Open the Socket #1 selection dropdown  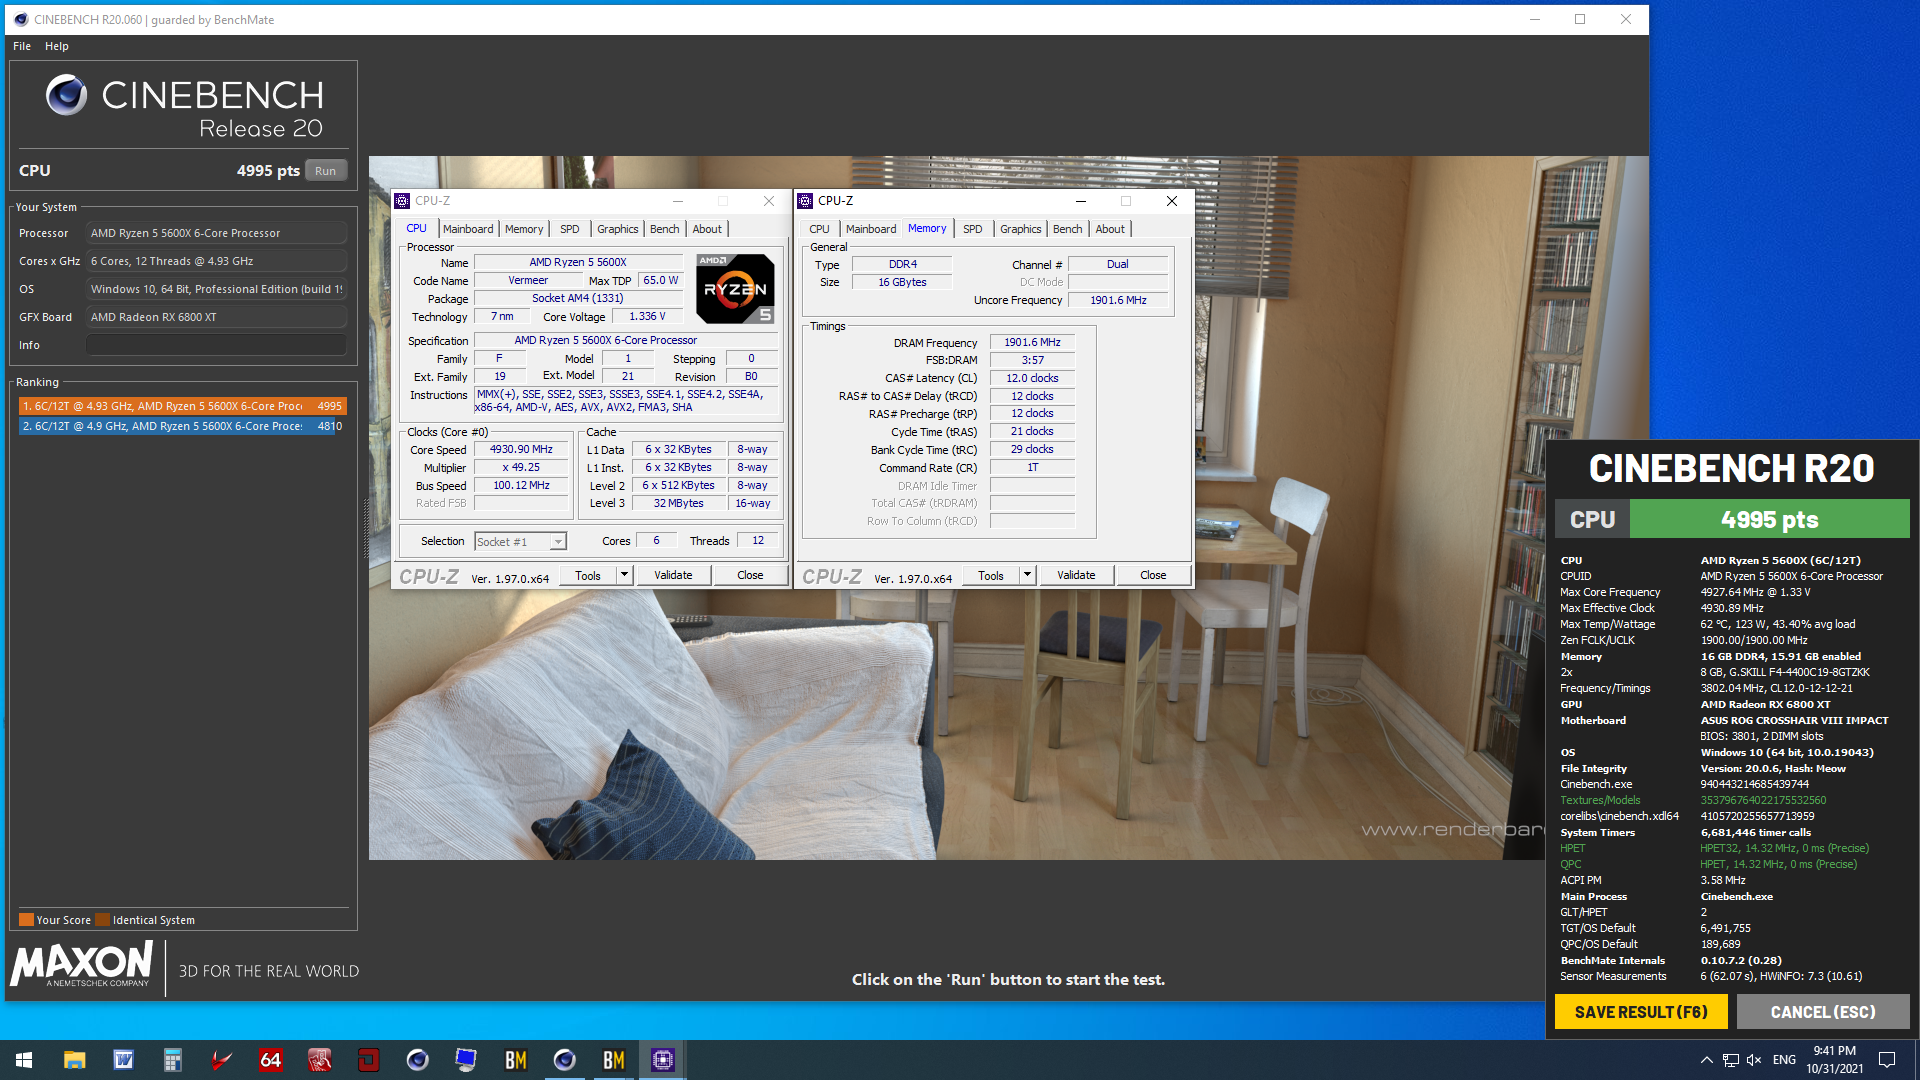[520, 541]
